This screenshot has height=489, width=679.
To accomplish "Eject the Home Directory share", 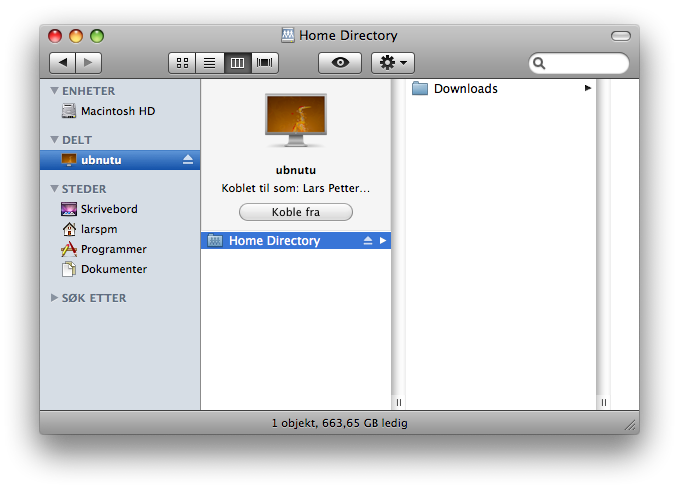I will click(x=368, y=240).
